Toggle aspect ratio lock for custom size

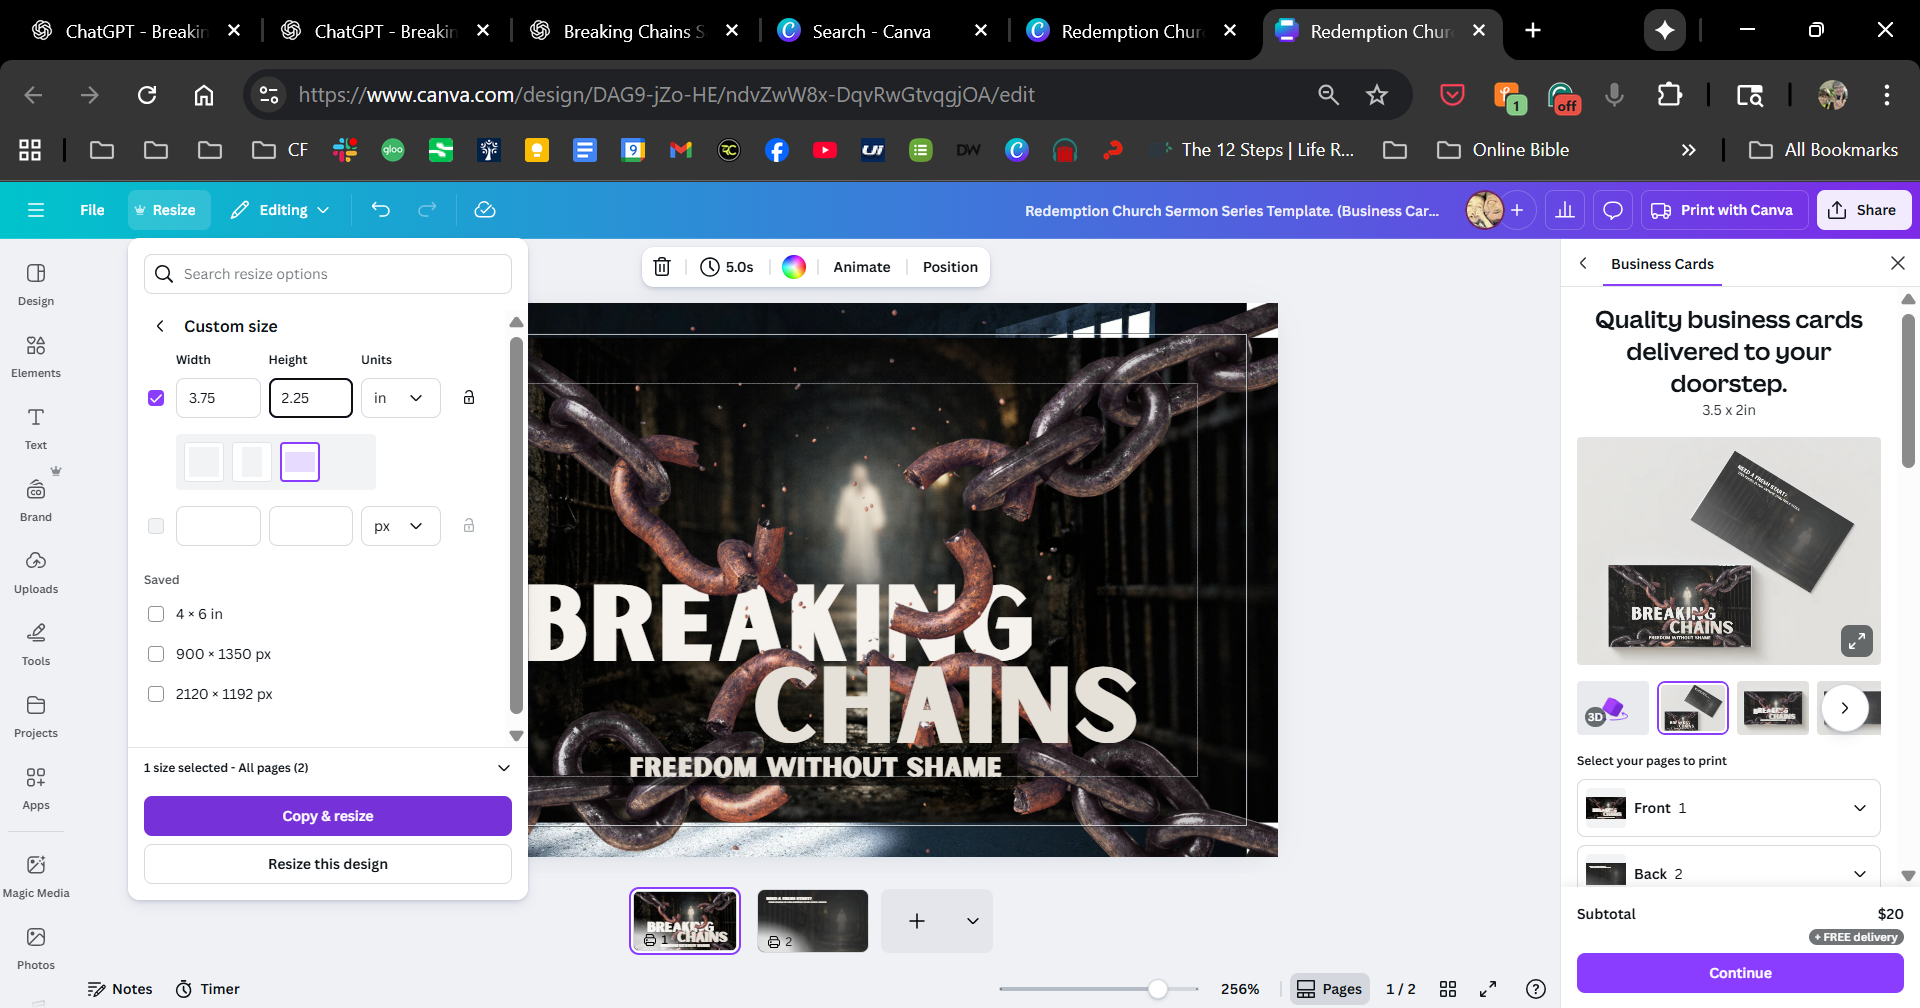[x=469, y=398]
